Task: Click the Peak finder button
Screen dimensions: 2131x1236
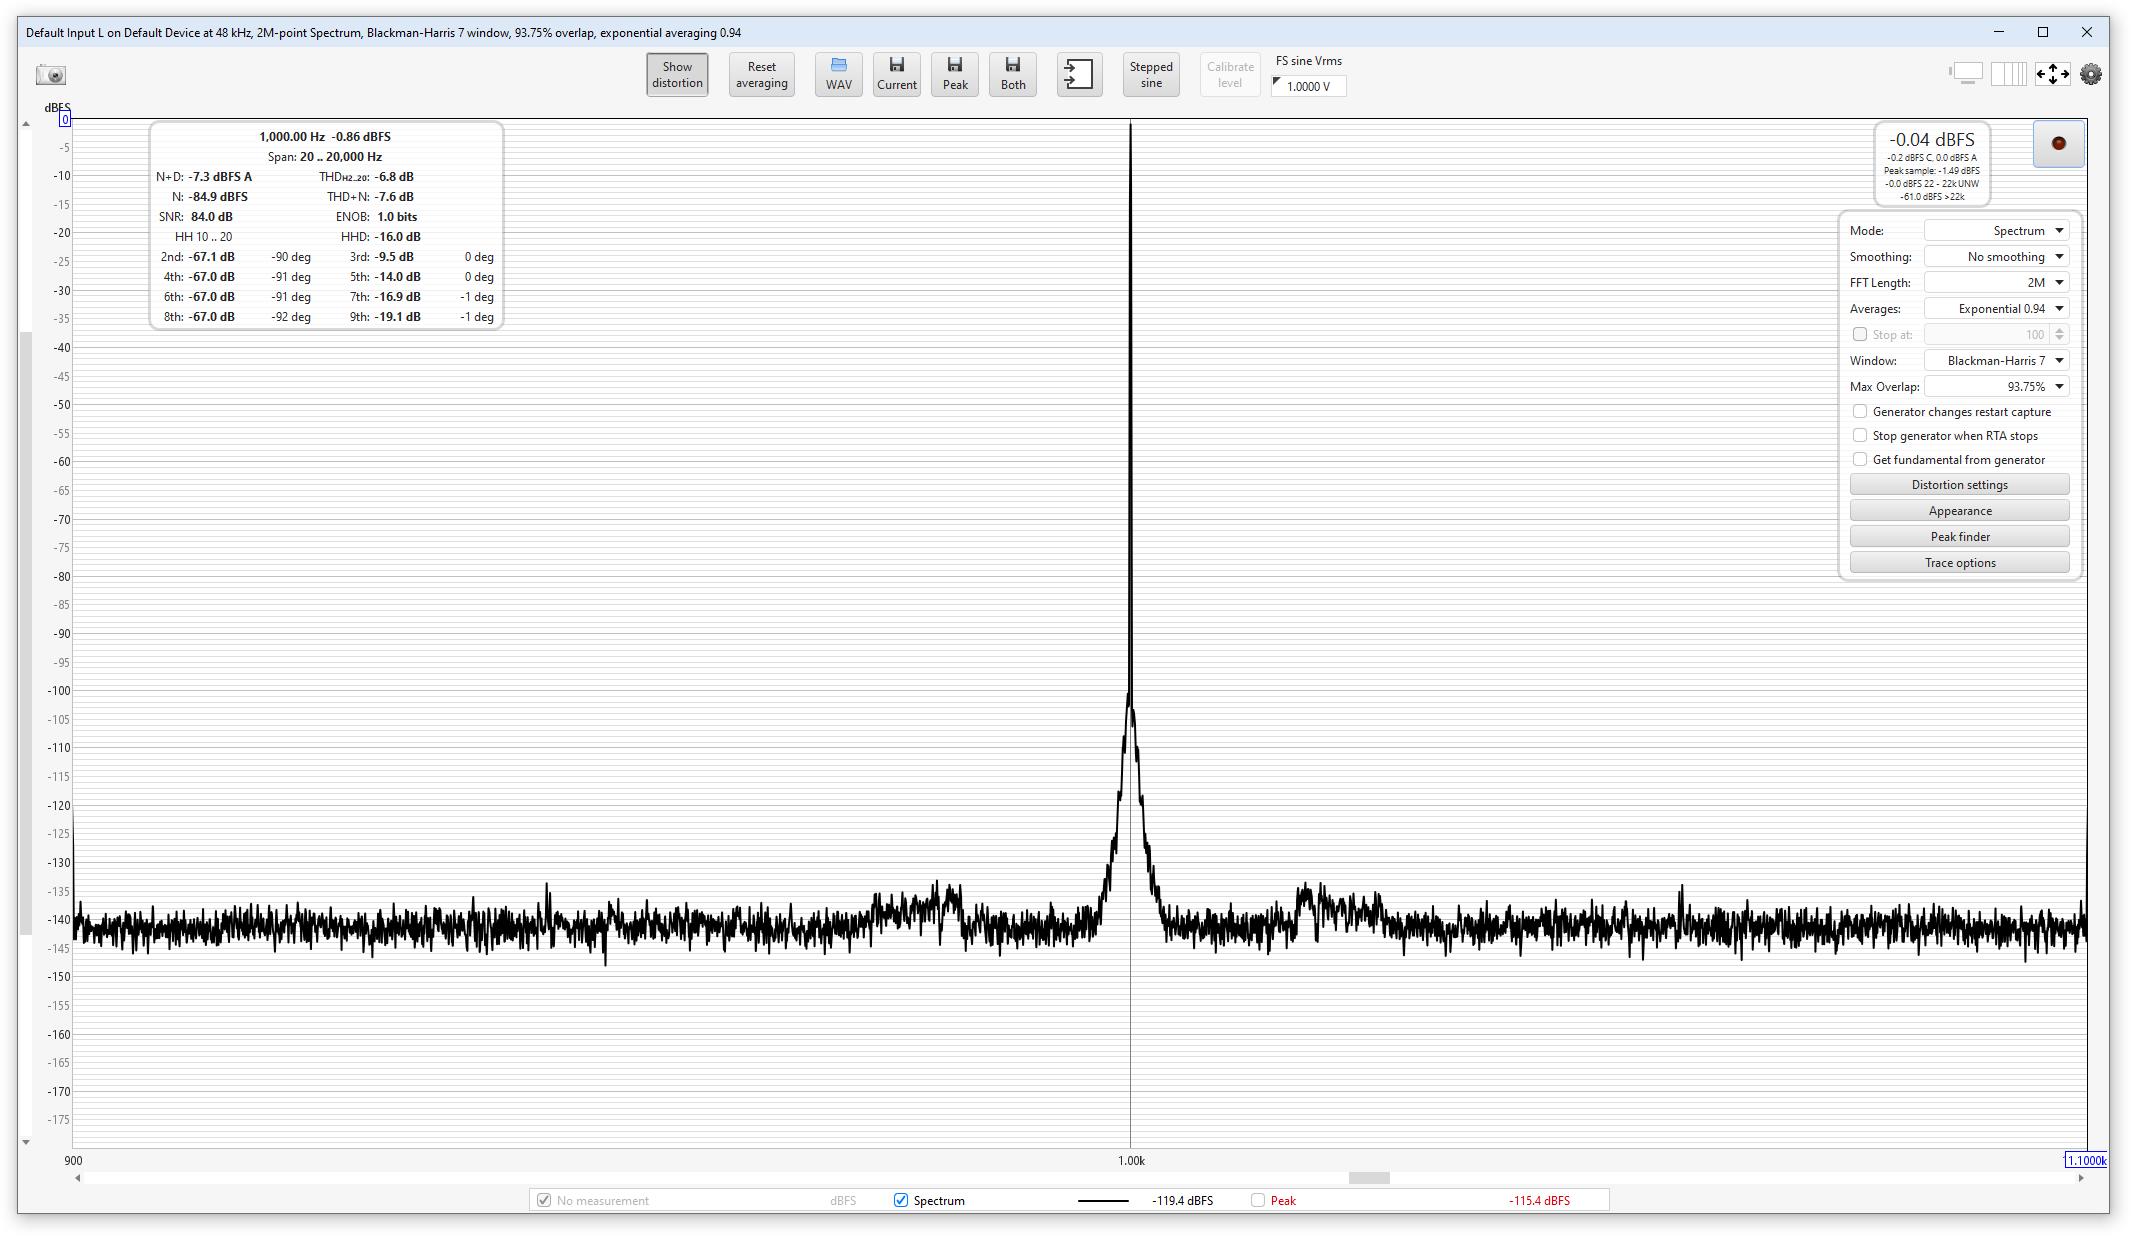Action: point(1959,537)
